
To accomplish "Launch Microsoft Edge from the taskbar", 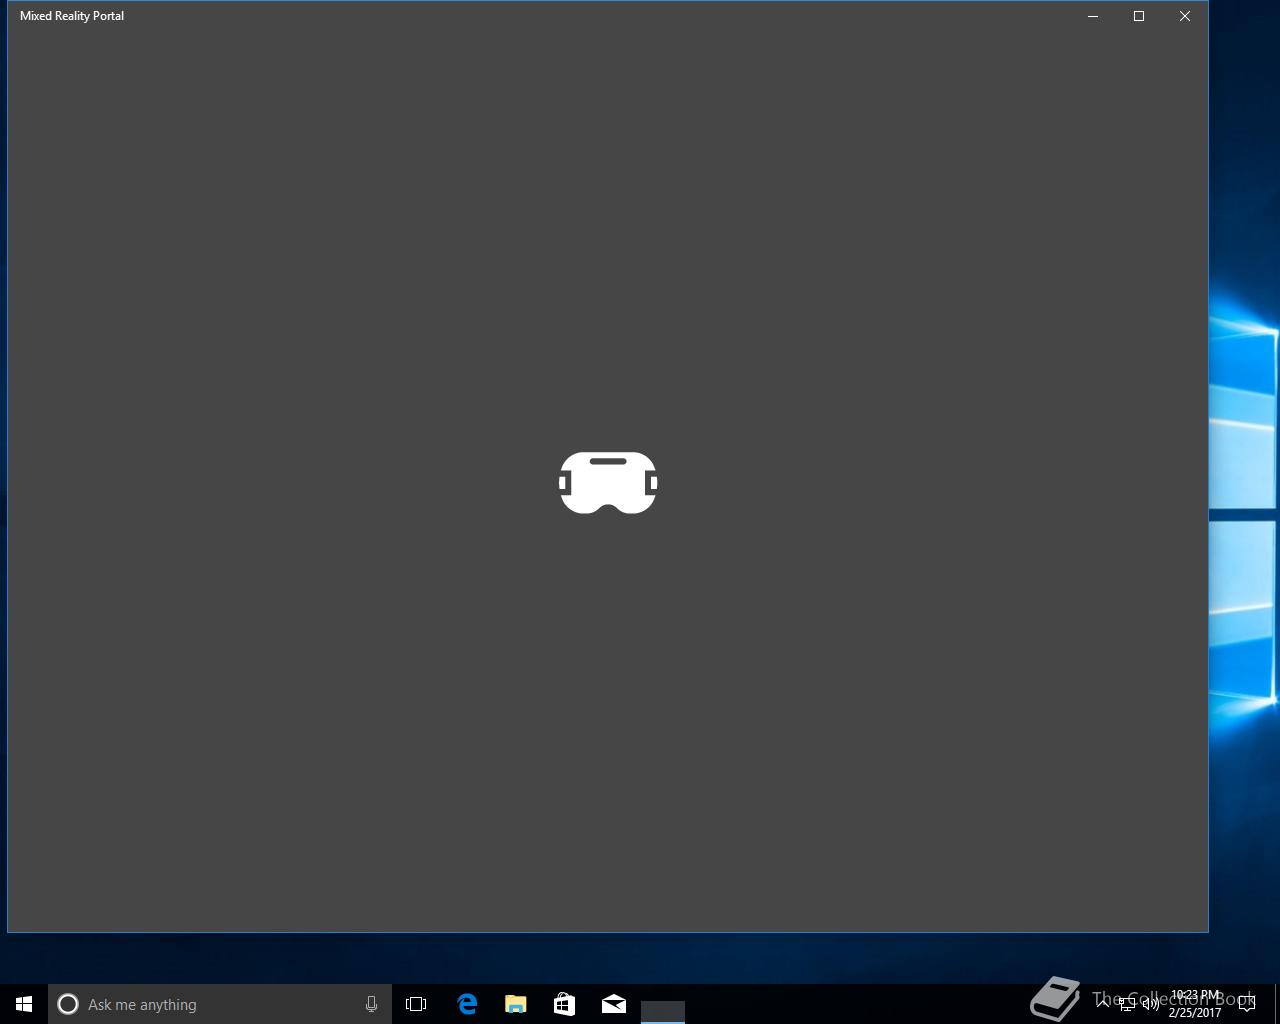I will click(467, 1004).
